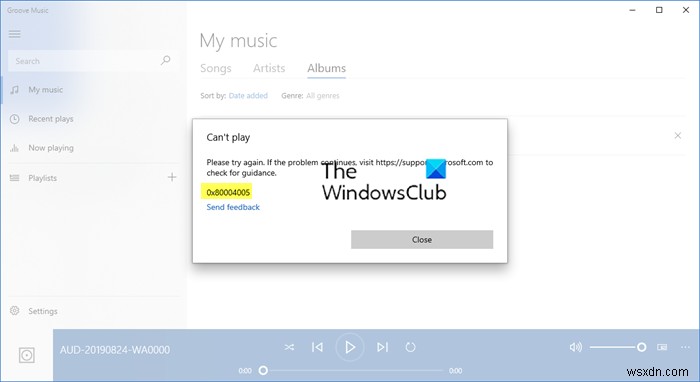Play the current track
This screenshot has width=700, height=382.
[350, 347]
